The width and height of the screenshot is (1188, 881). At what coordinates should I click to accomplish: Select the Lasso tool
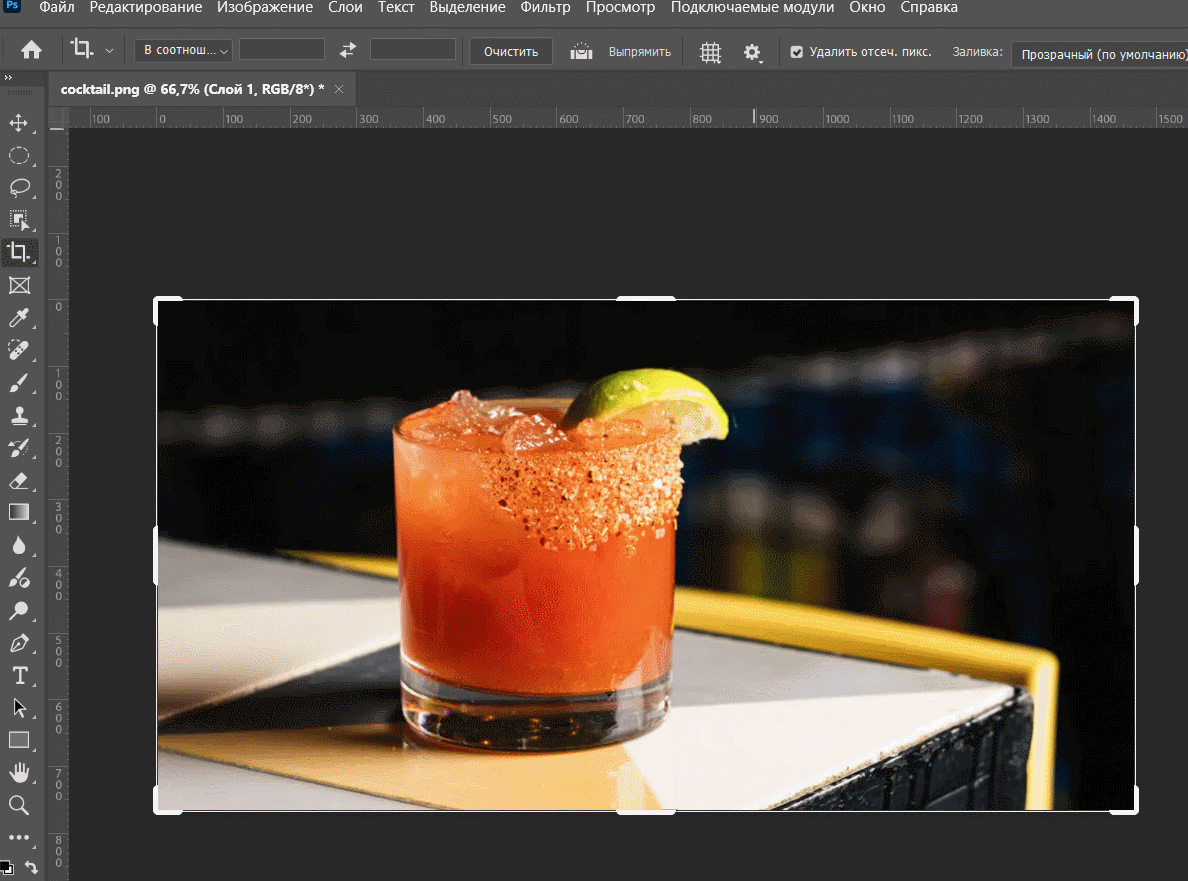(x=18, y=187)
